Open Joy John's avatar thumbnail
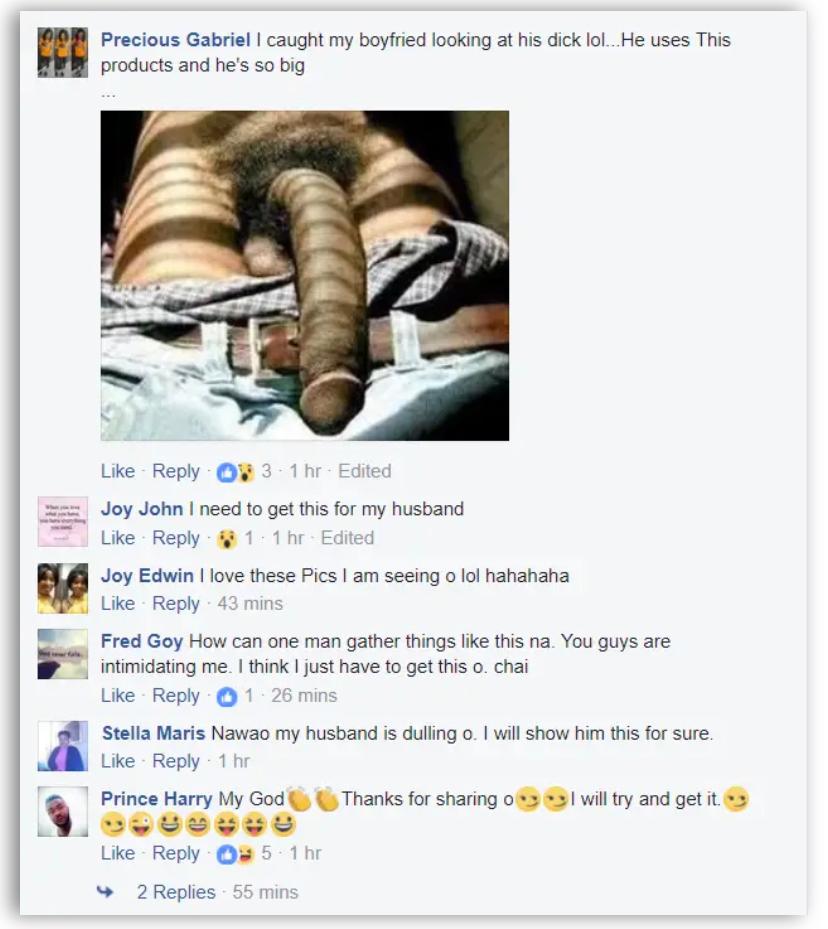The width and height of the screenshot is (828, 929). point(63,521)
